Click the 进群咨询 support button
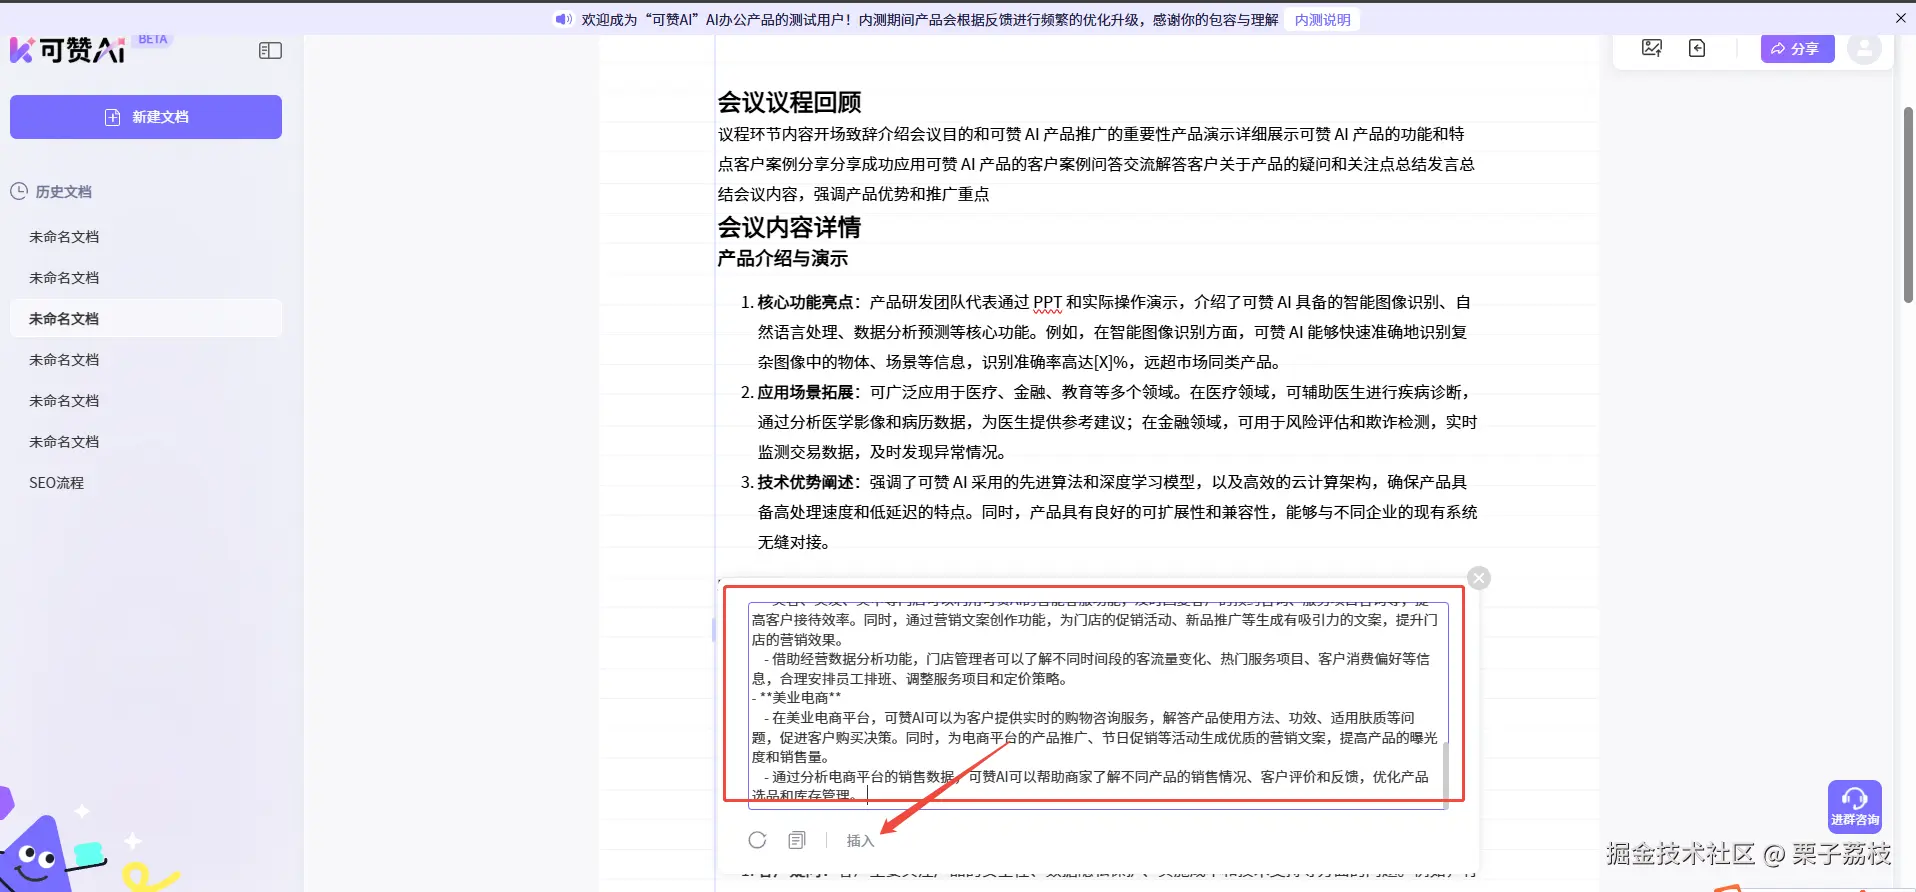 pyautogui.click(x=1854, y=806)
